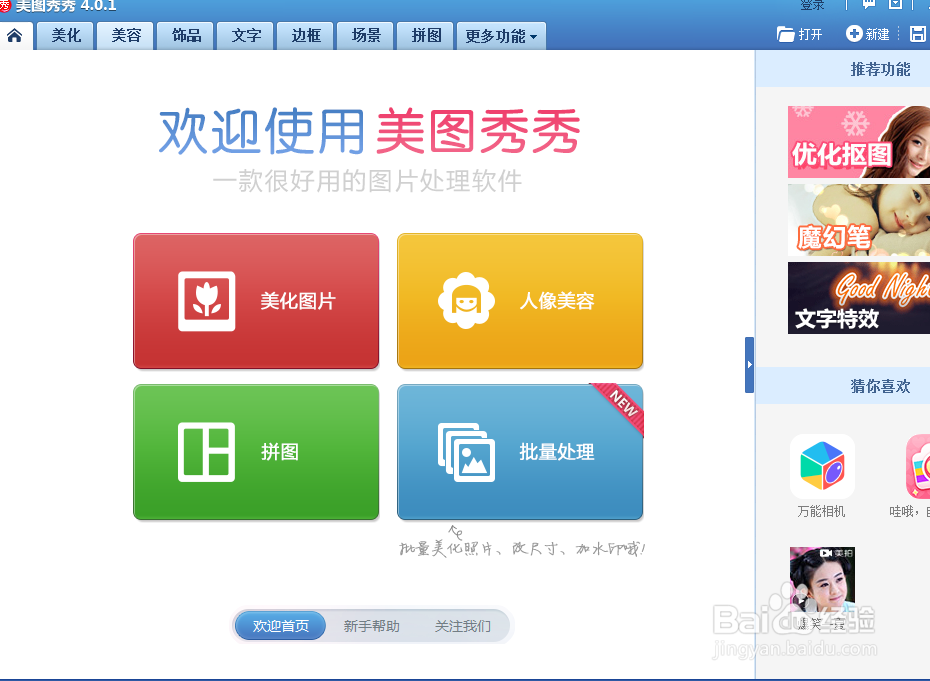
Task: Collapse the right sidebar arrow handle
Action: (x=750, y=365)
